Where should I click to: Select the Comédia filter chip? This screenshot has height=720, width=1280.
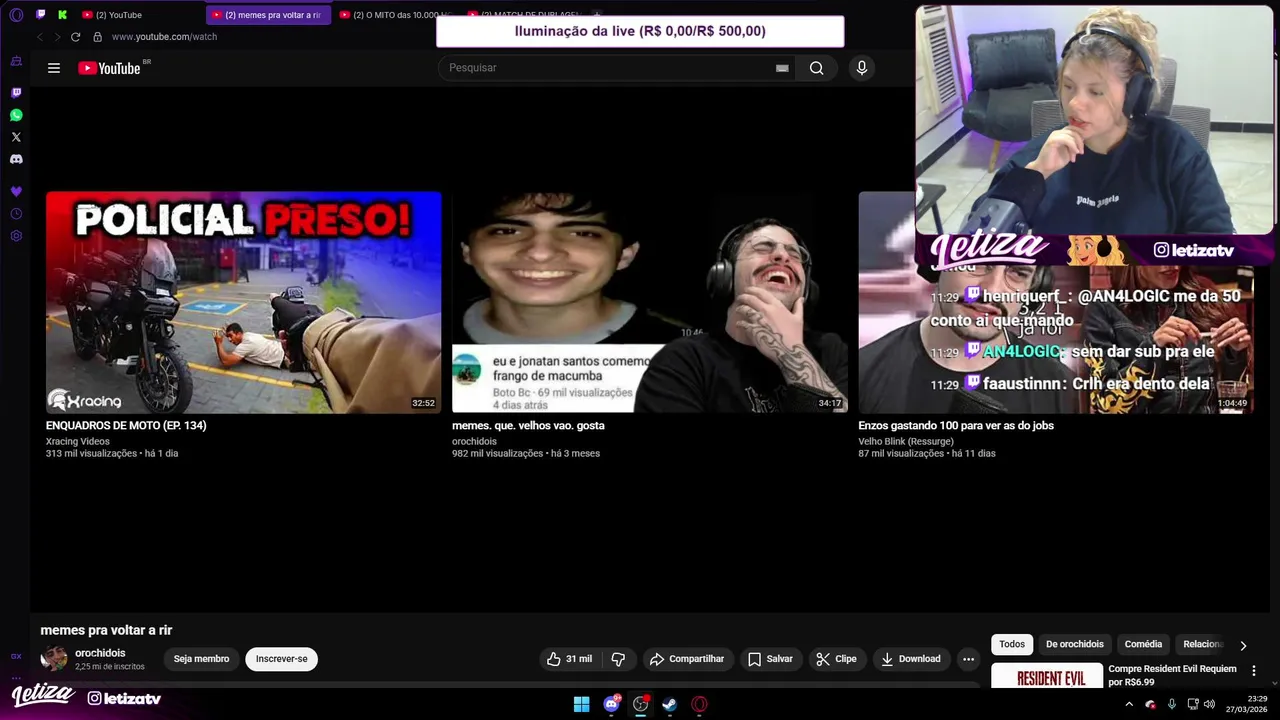(1143, 645)
